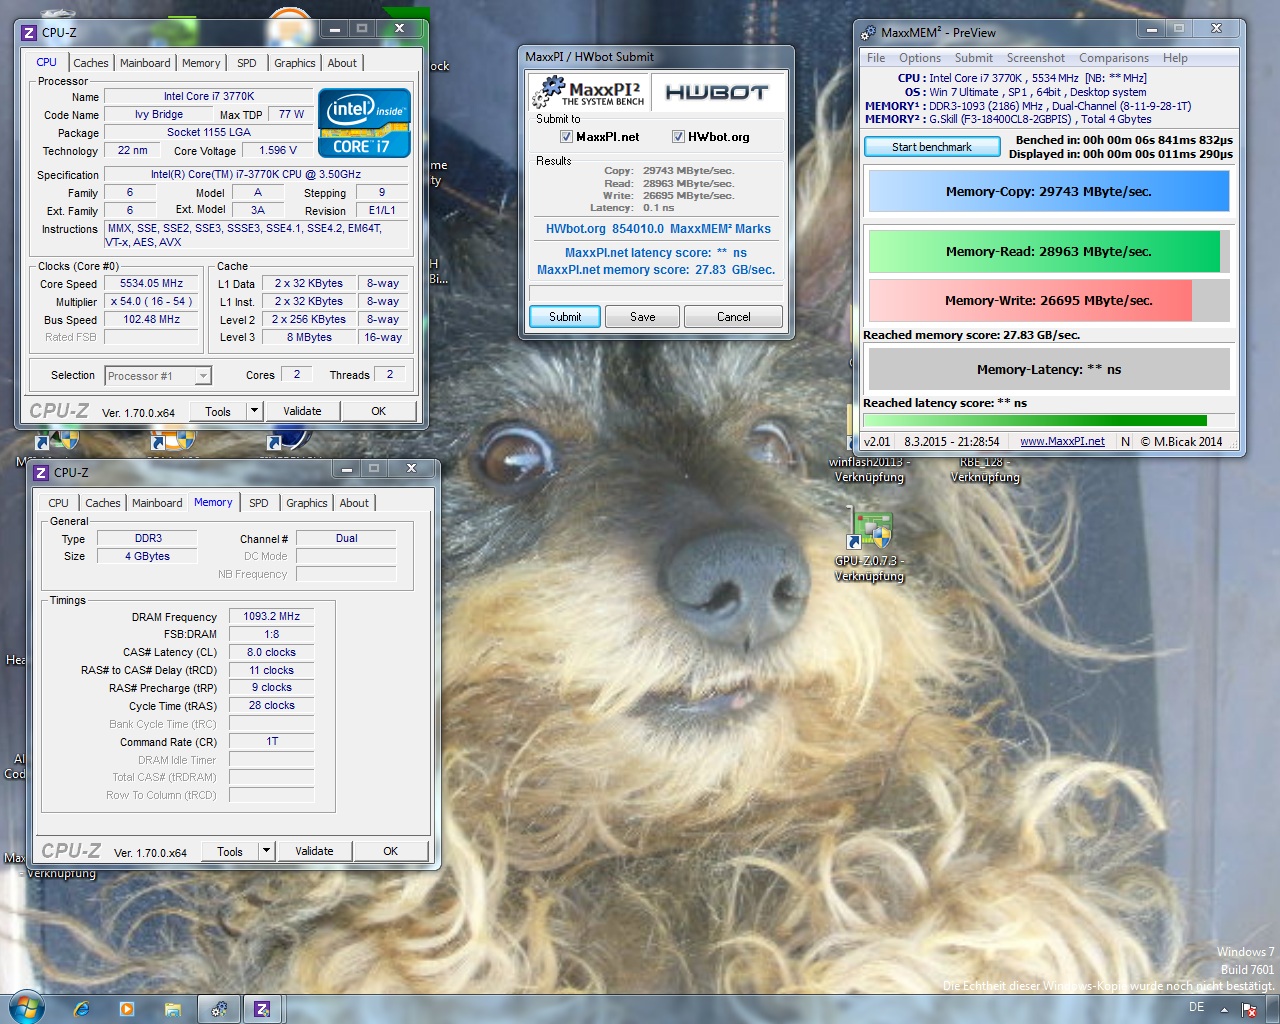This screenshot has width=1280, height=1024.
Task: Open Action Center flag in system tray
Action: [1249, 1010]
